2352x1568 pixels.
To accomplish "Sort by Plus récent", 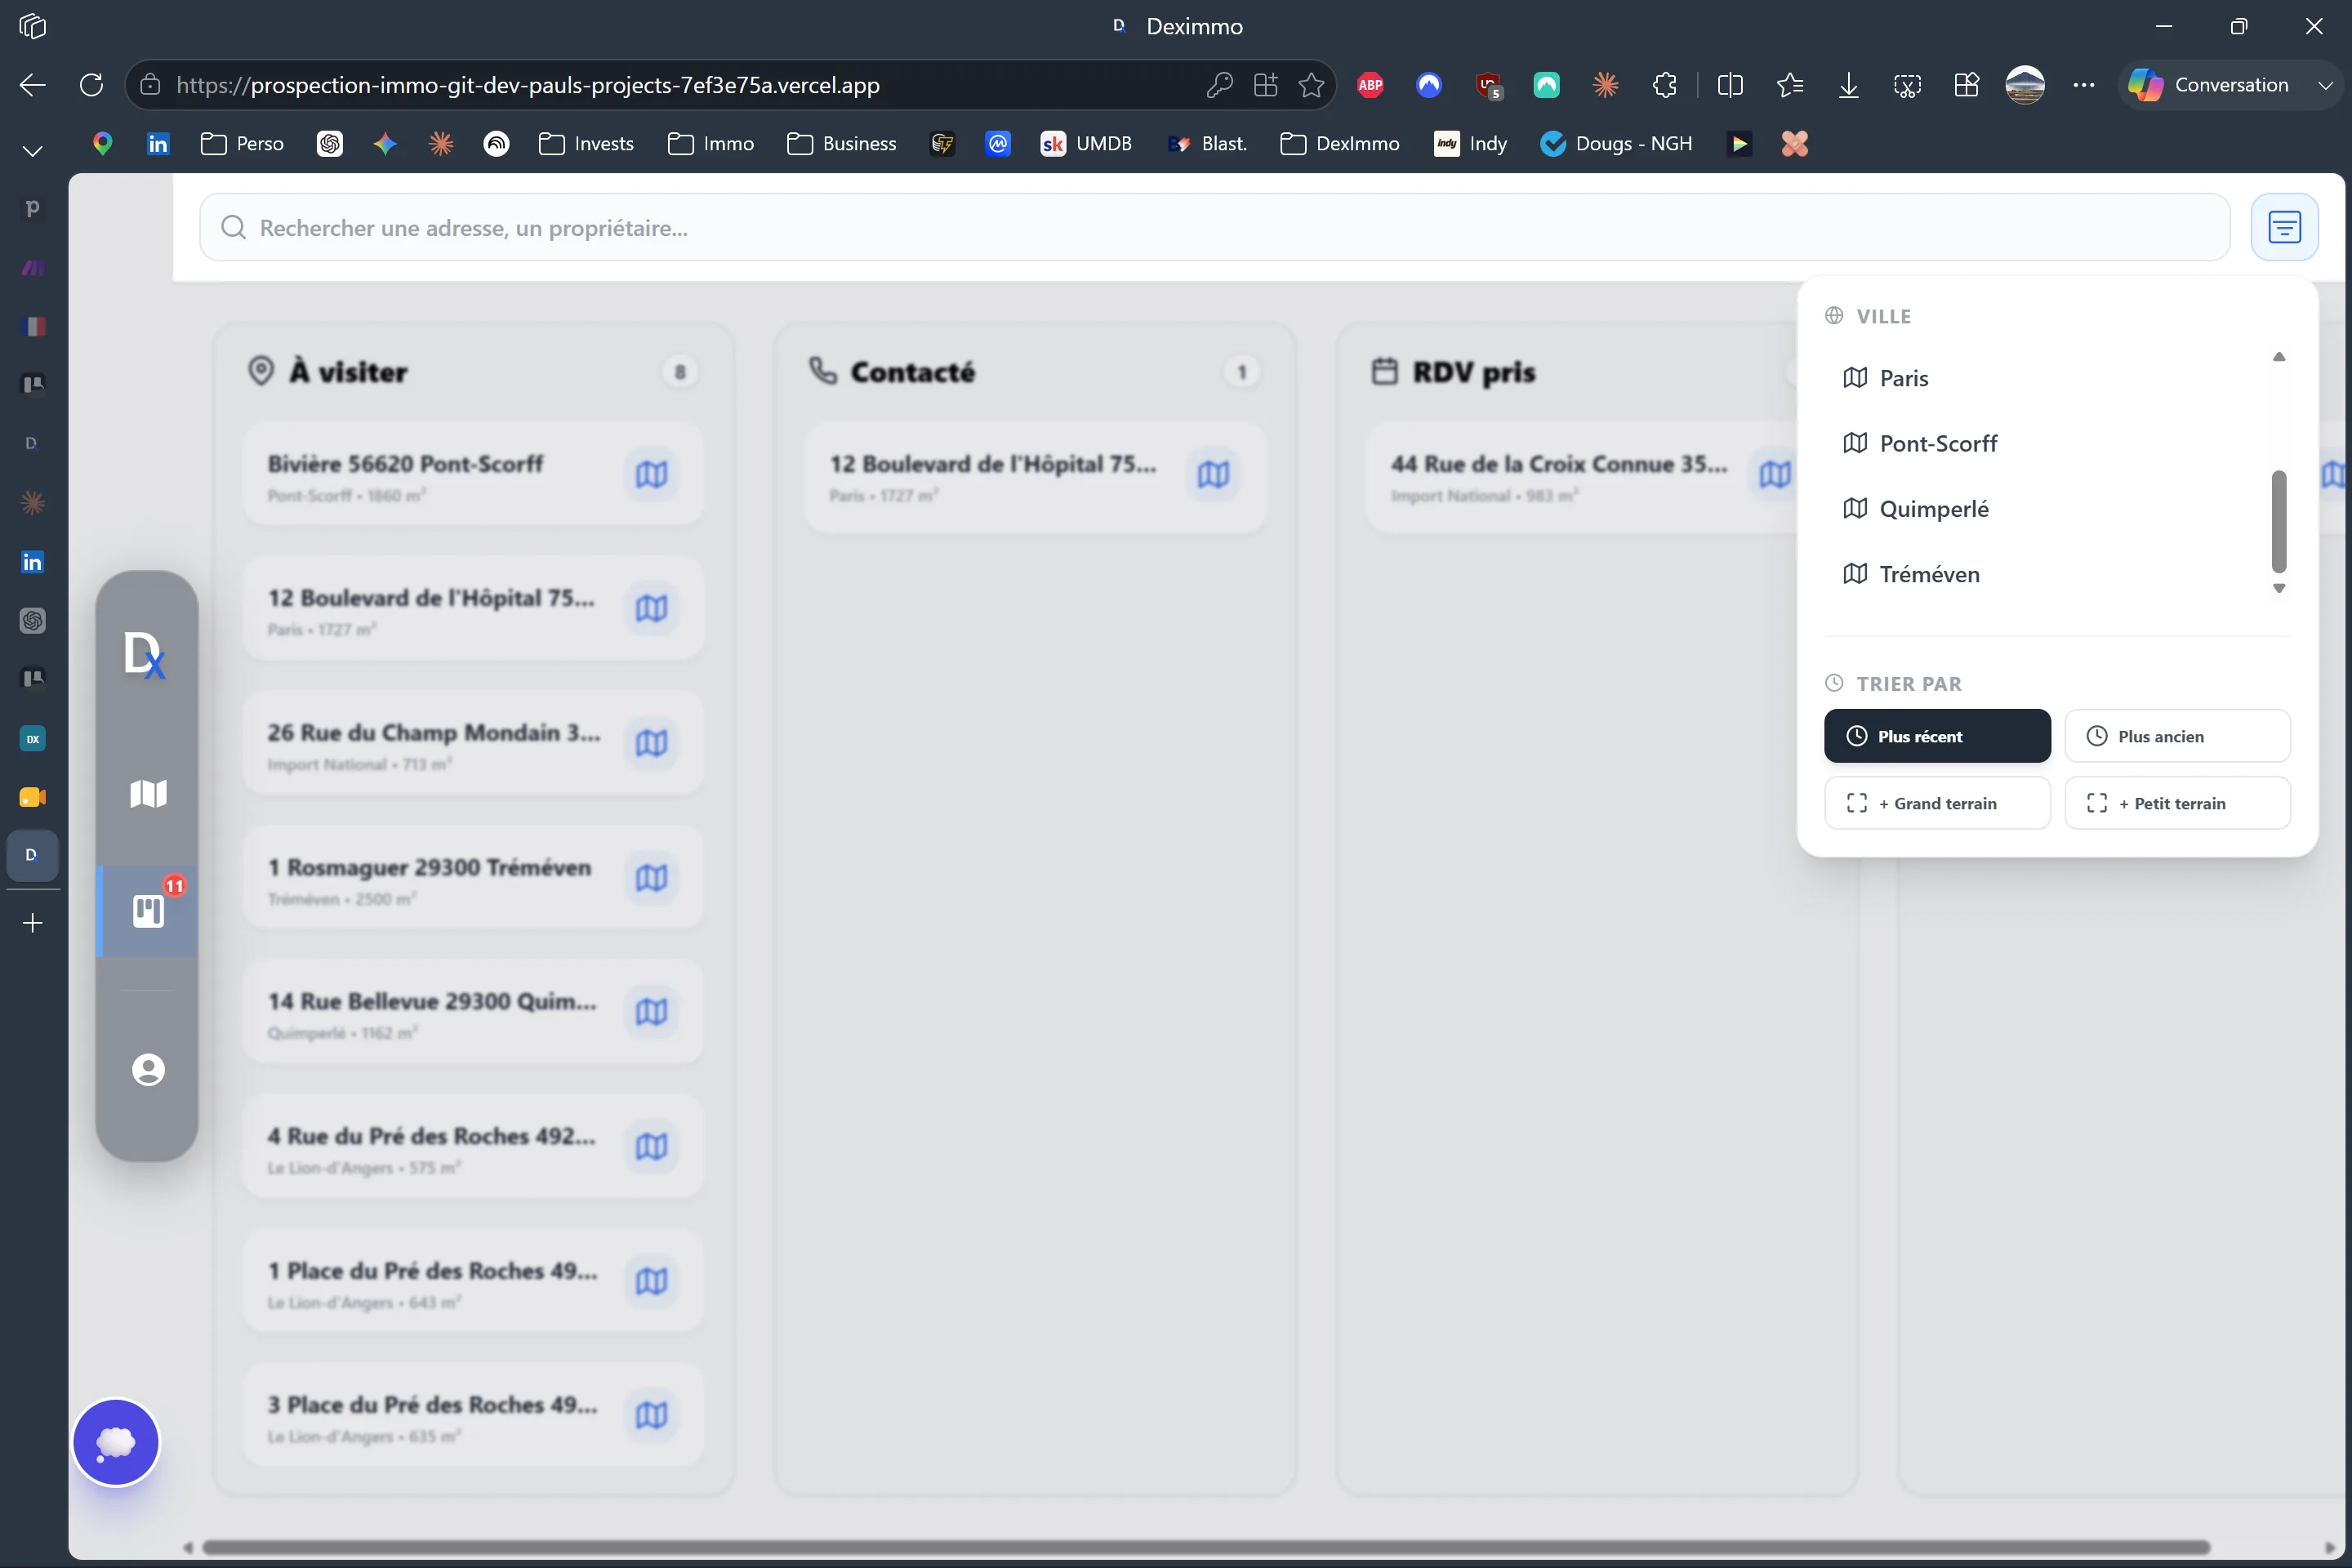I will 1937,736.
